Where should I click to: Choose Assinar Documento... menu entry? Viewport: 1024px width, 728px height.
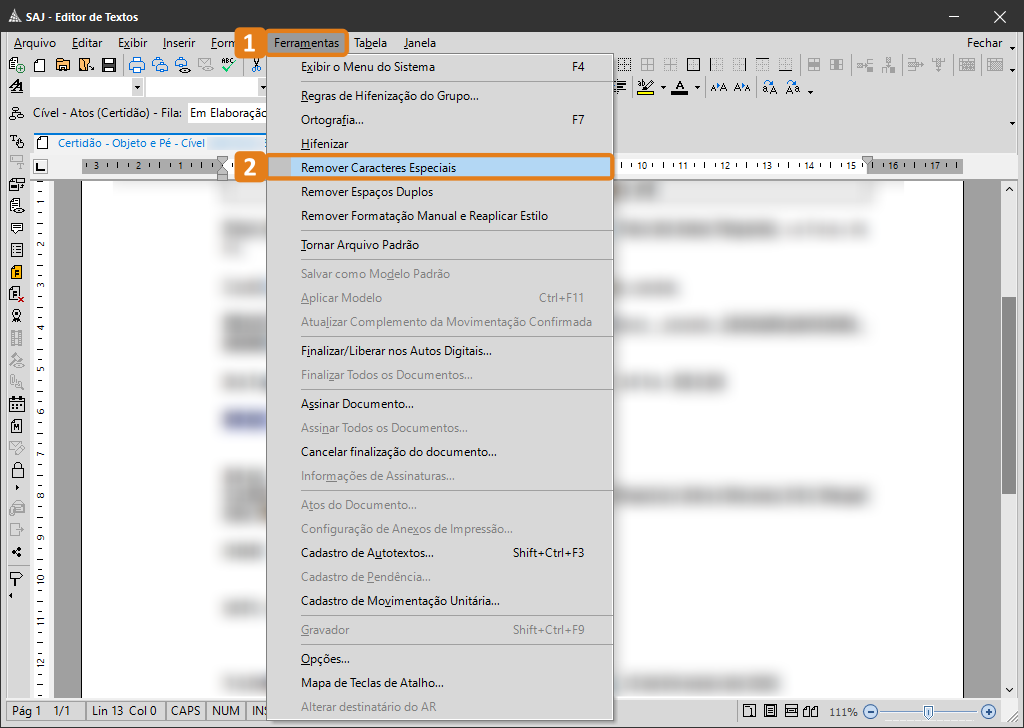point(440,404)
